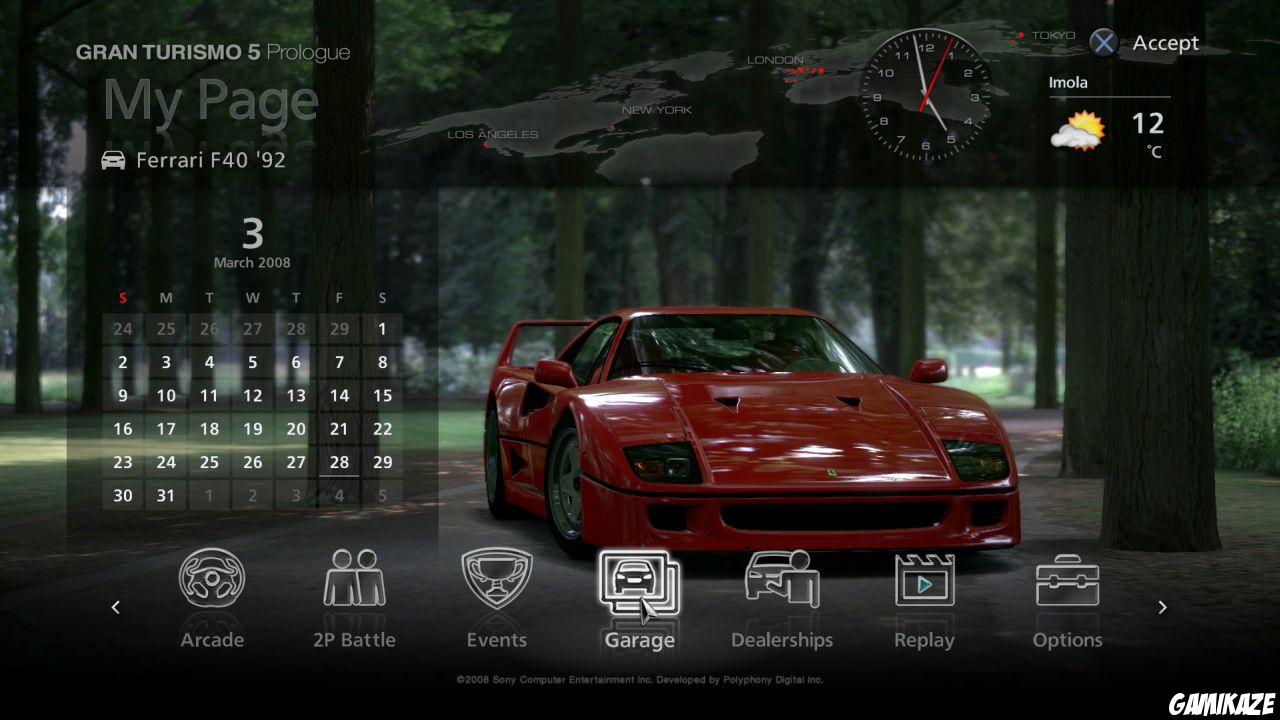Click the Los Angeles label on the map
Screen dimensions: 1280x720
tap(492, 135)
